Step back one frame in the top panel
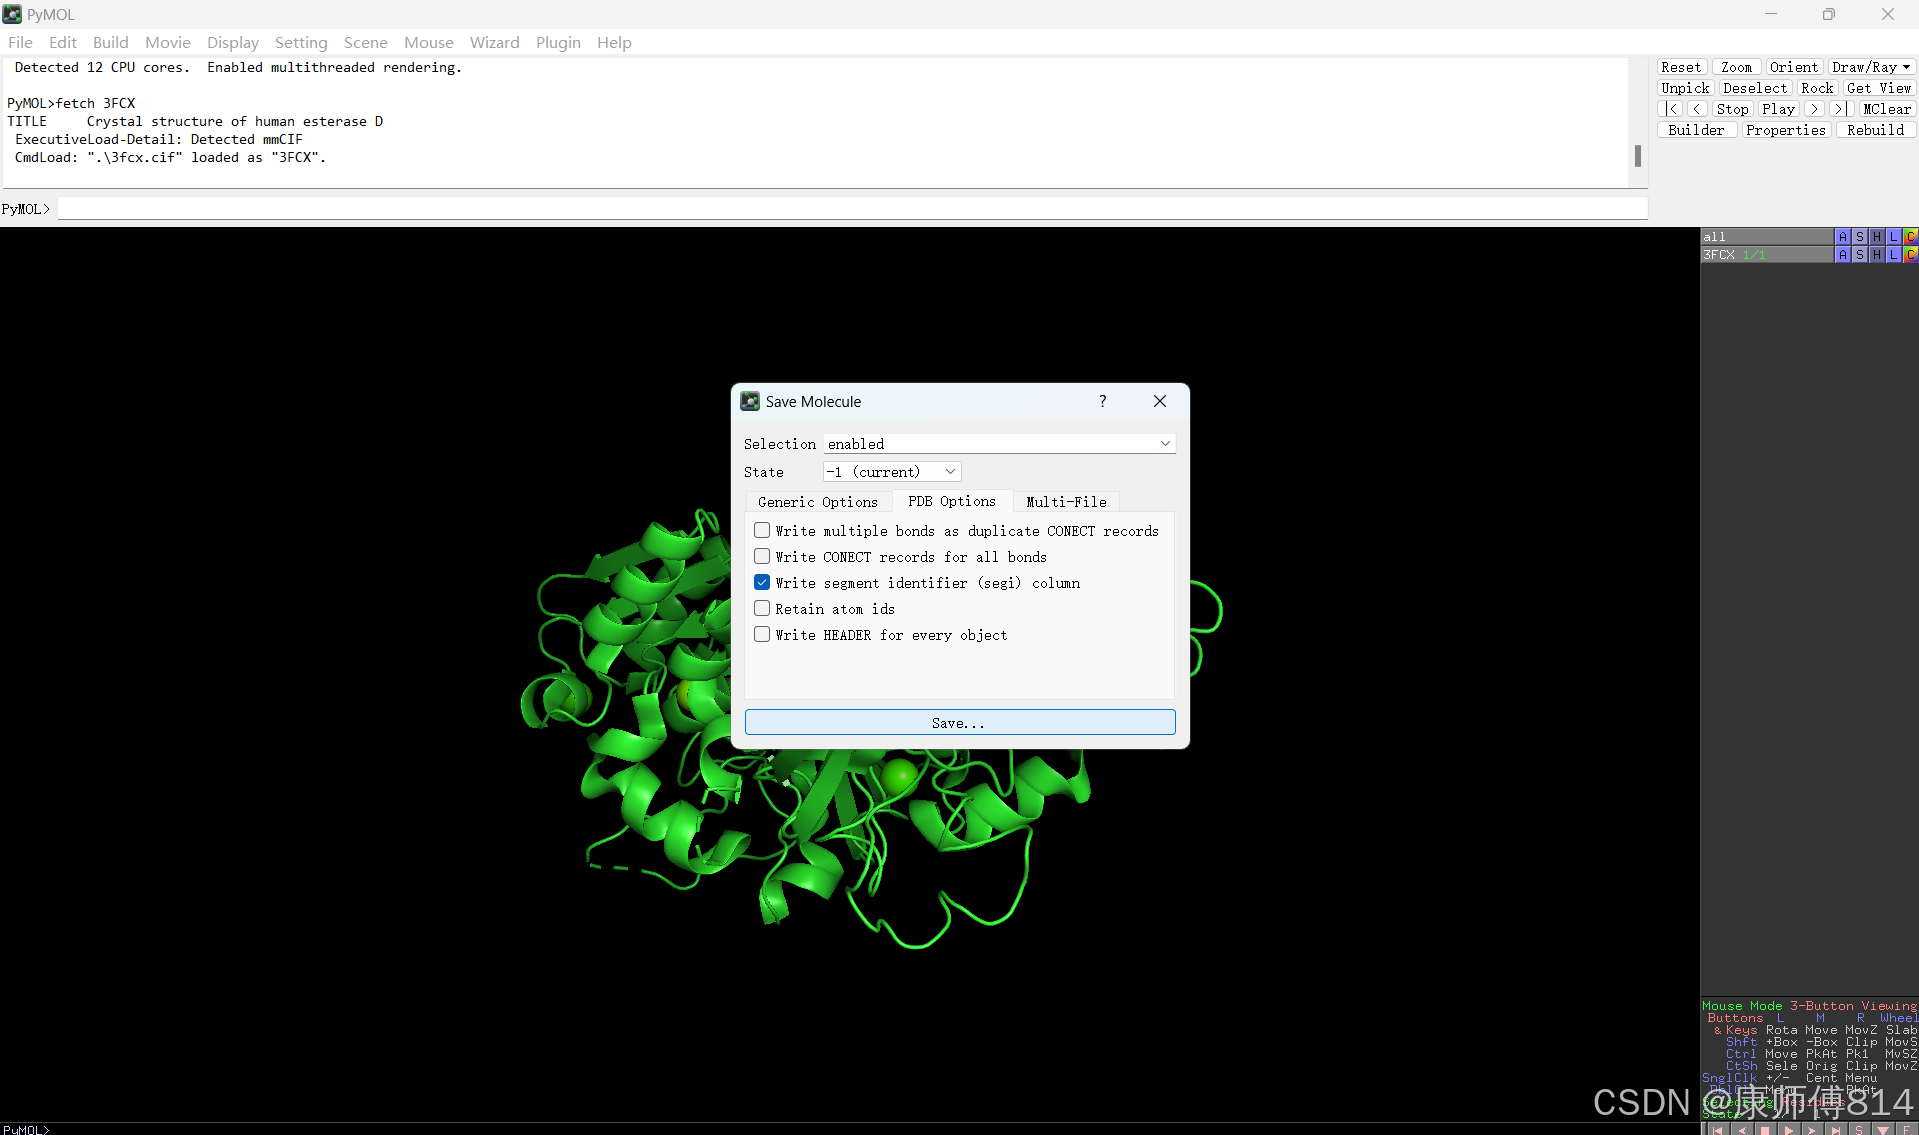Image resolution: width=1919 pixels, height=1135 pixels. click(x=1697, y=109)
